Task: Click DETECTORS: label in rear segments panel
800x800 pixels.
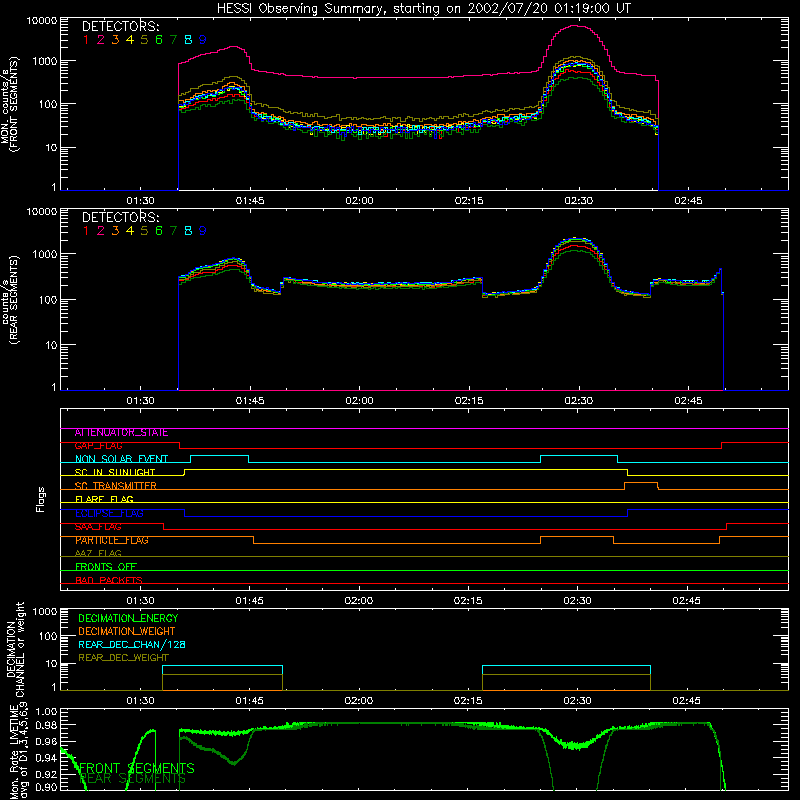Action: (121, 217)
